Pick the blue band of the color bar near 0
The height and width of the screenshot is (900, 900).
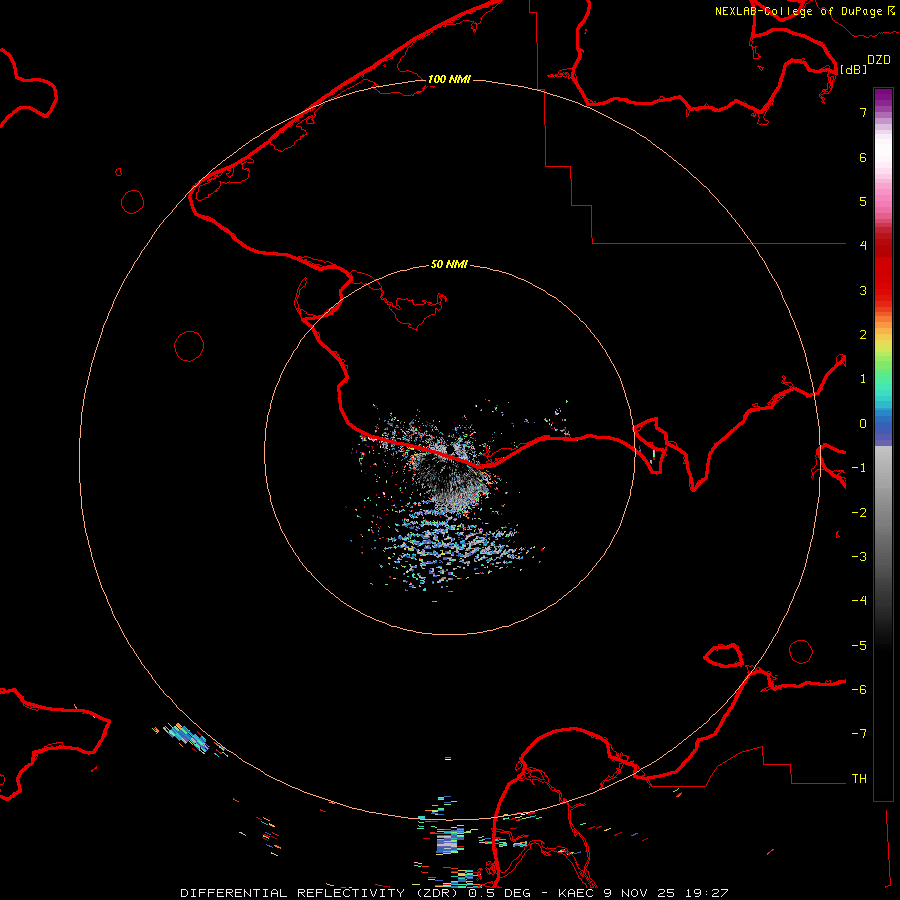pos(883,424)
